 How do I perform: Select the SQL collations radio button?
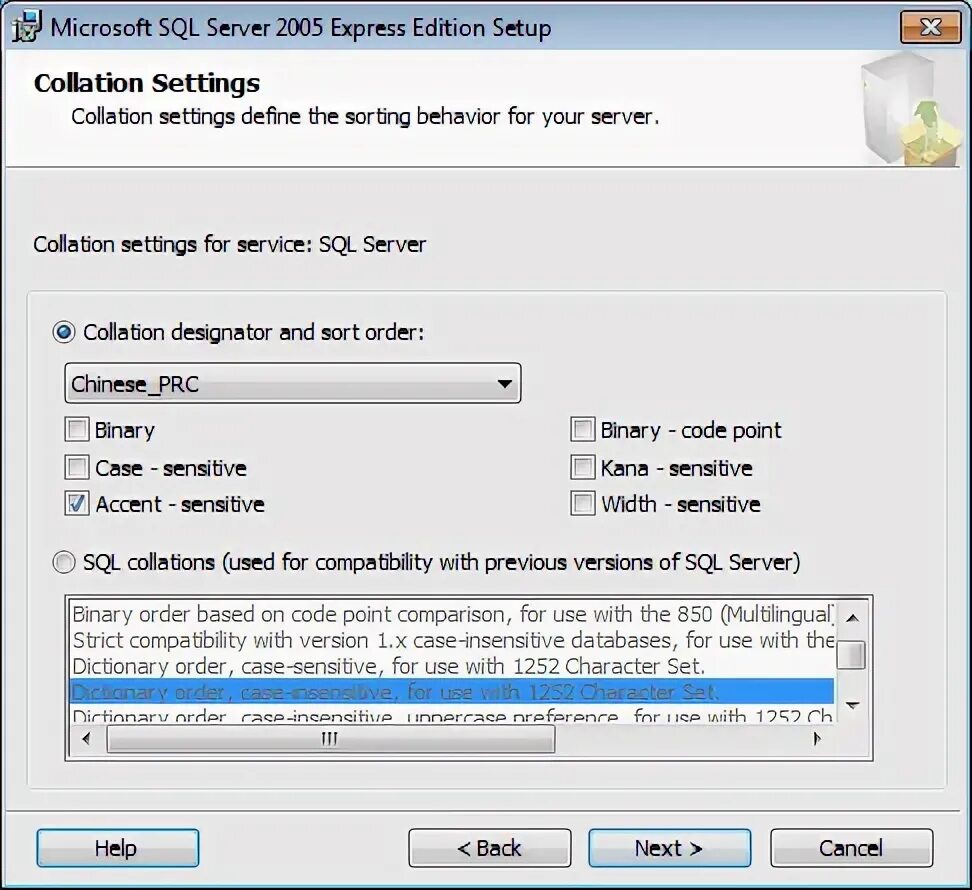(64, 562)
